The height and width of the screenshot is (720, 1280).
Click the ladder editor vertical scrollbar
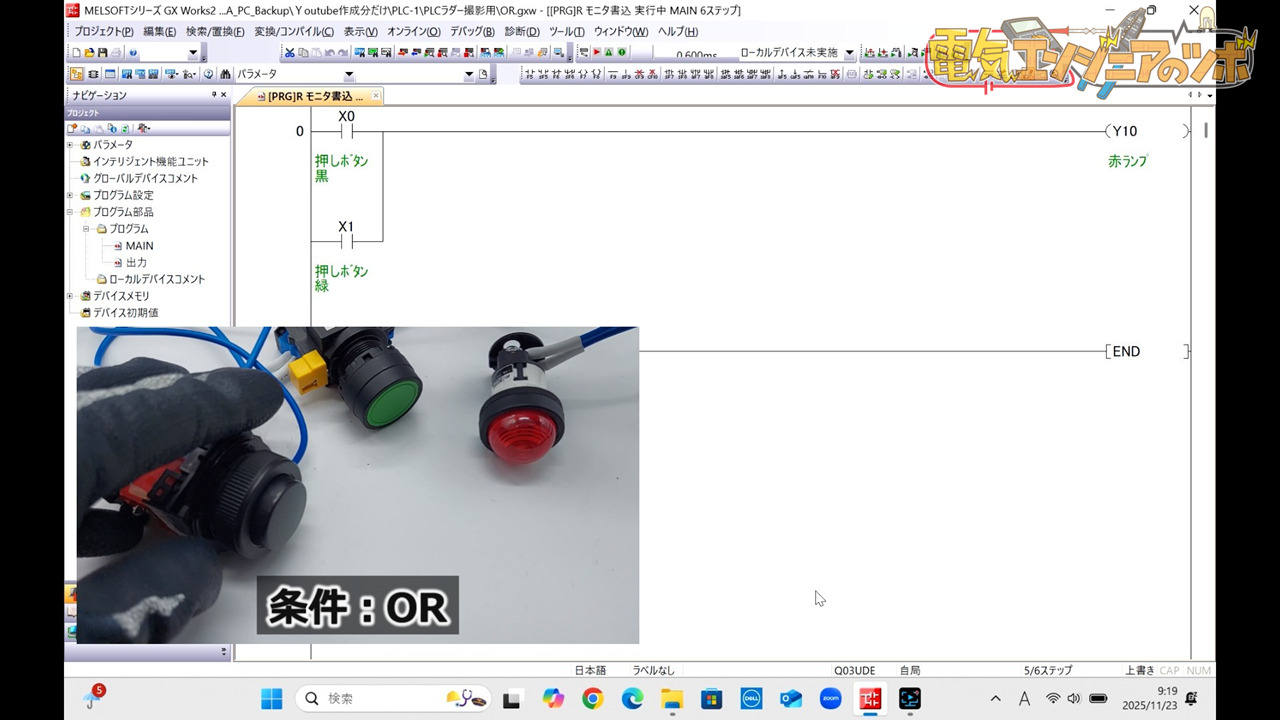point(1205,130)
